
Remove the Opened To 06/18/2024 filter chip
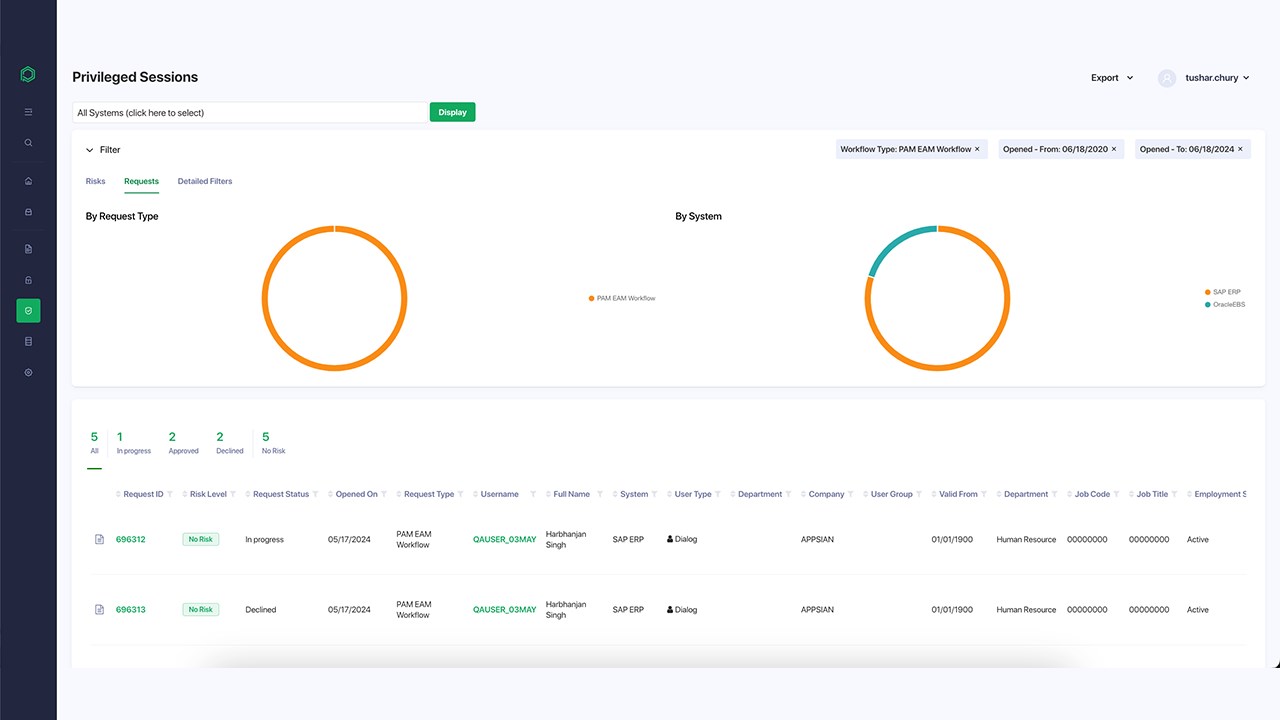1240,149
